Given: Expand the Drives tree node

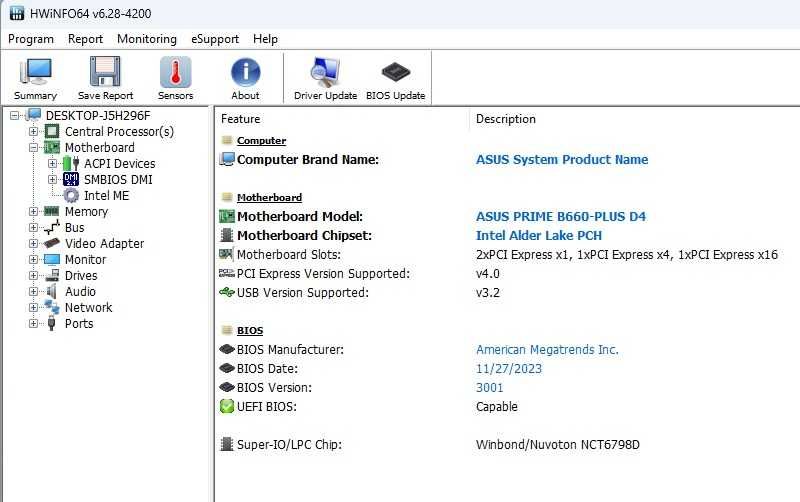Looking at the screenshot, I should click(33, 275).
